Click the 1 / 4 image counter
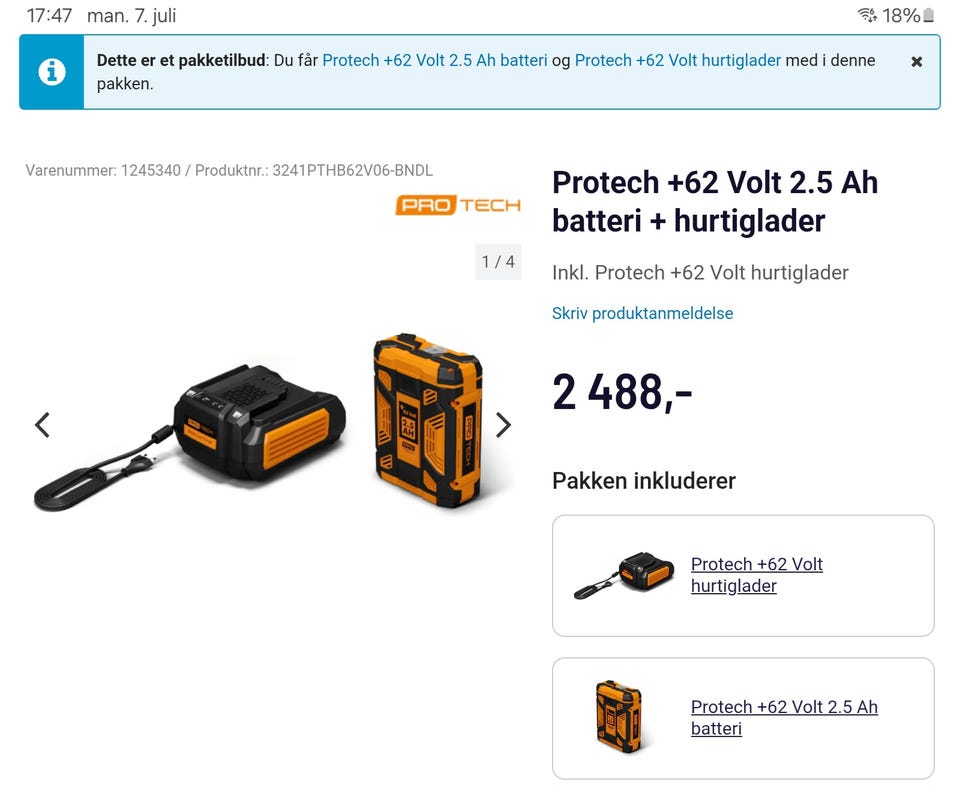The height and width of the screenshot is (785, 960). tap(498, 262)
